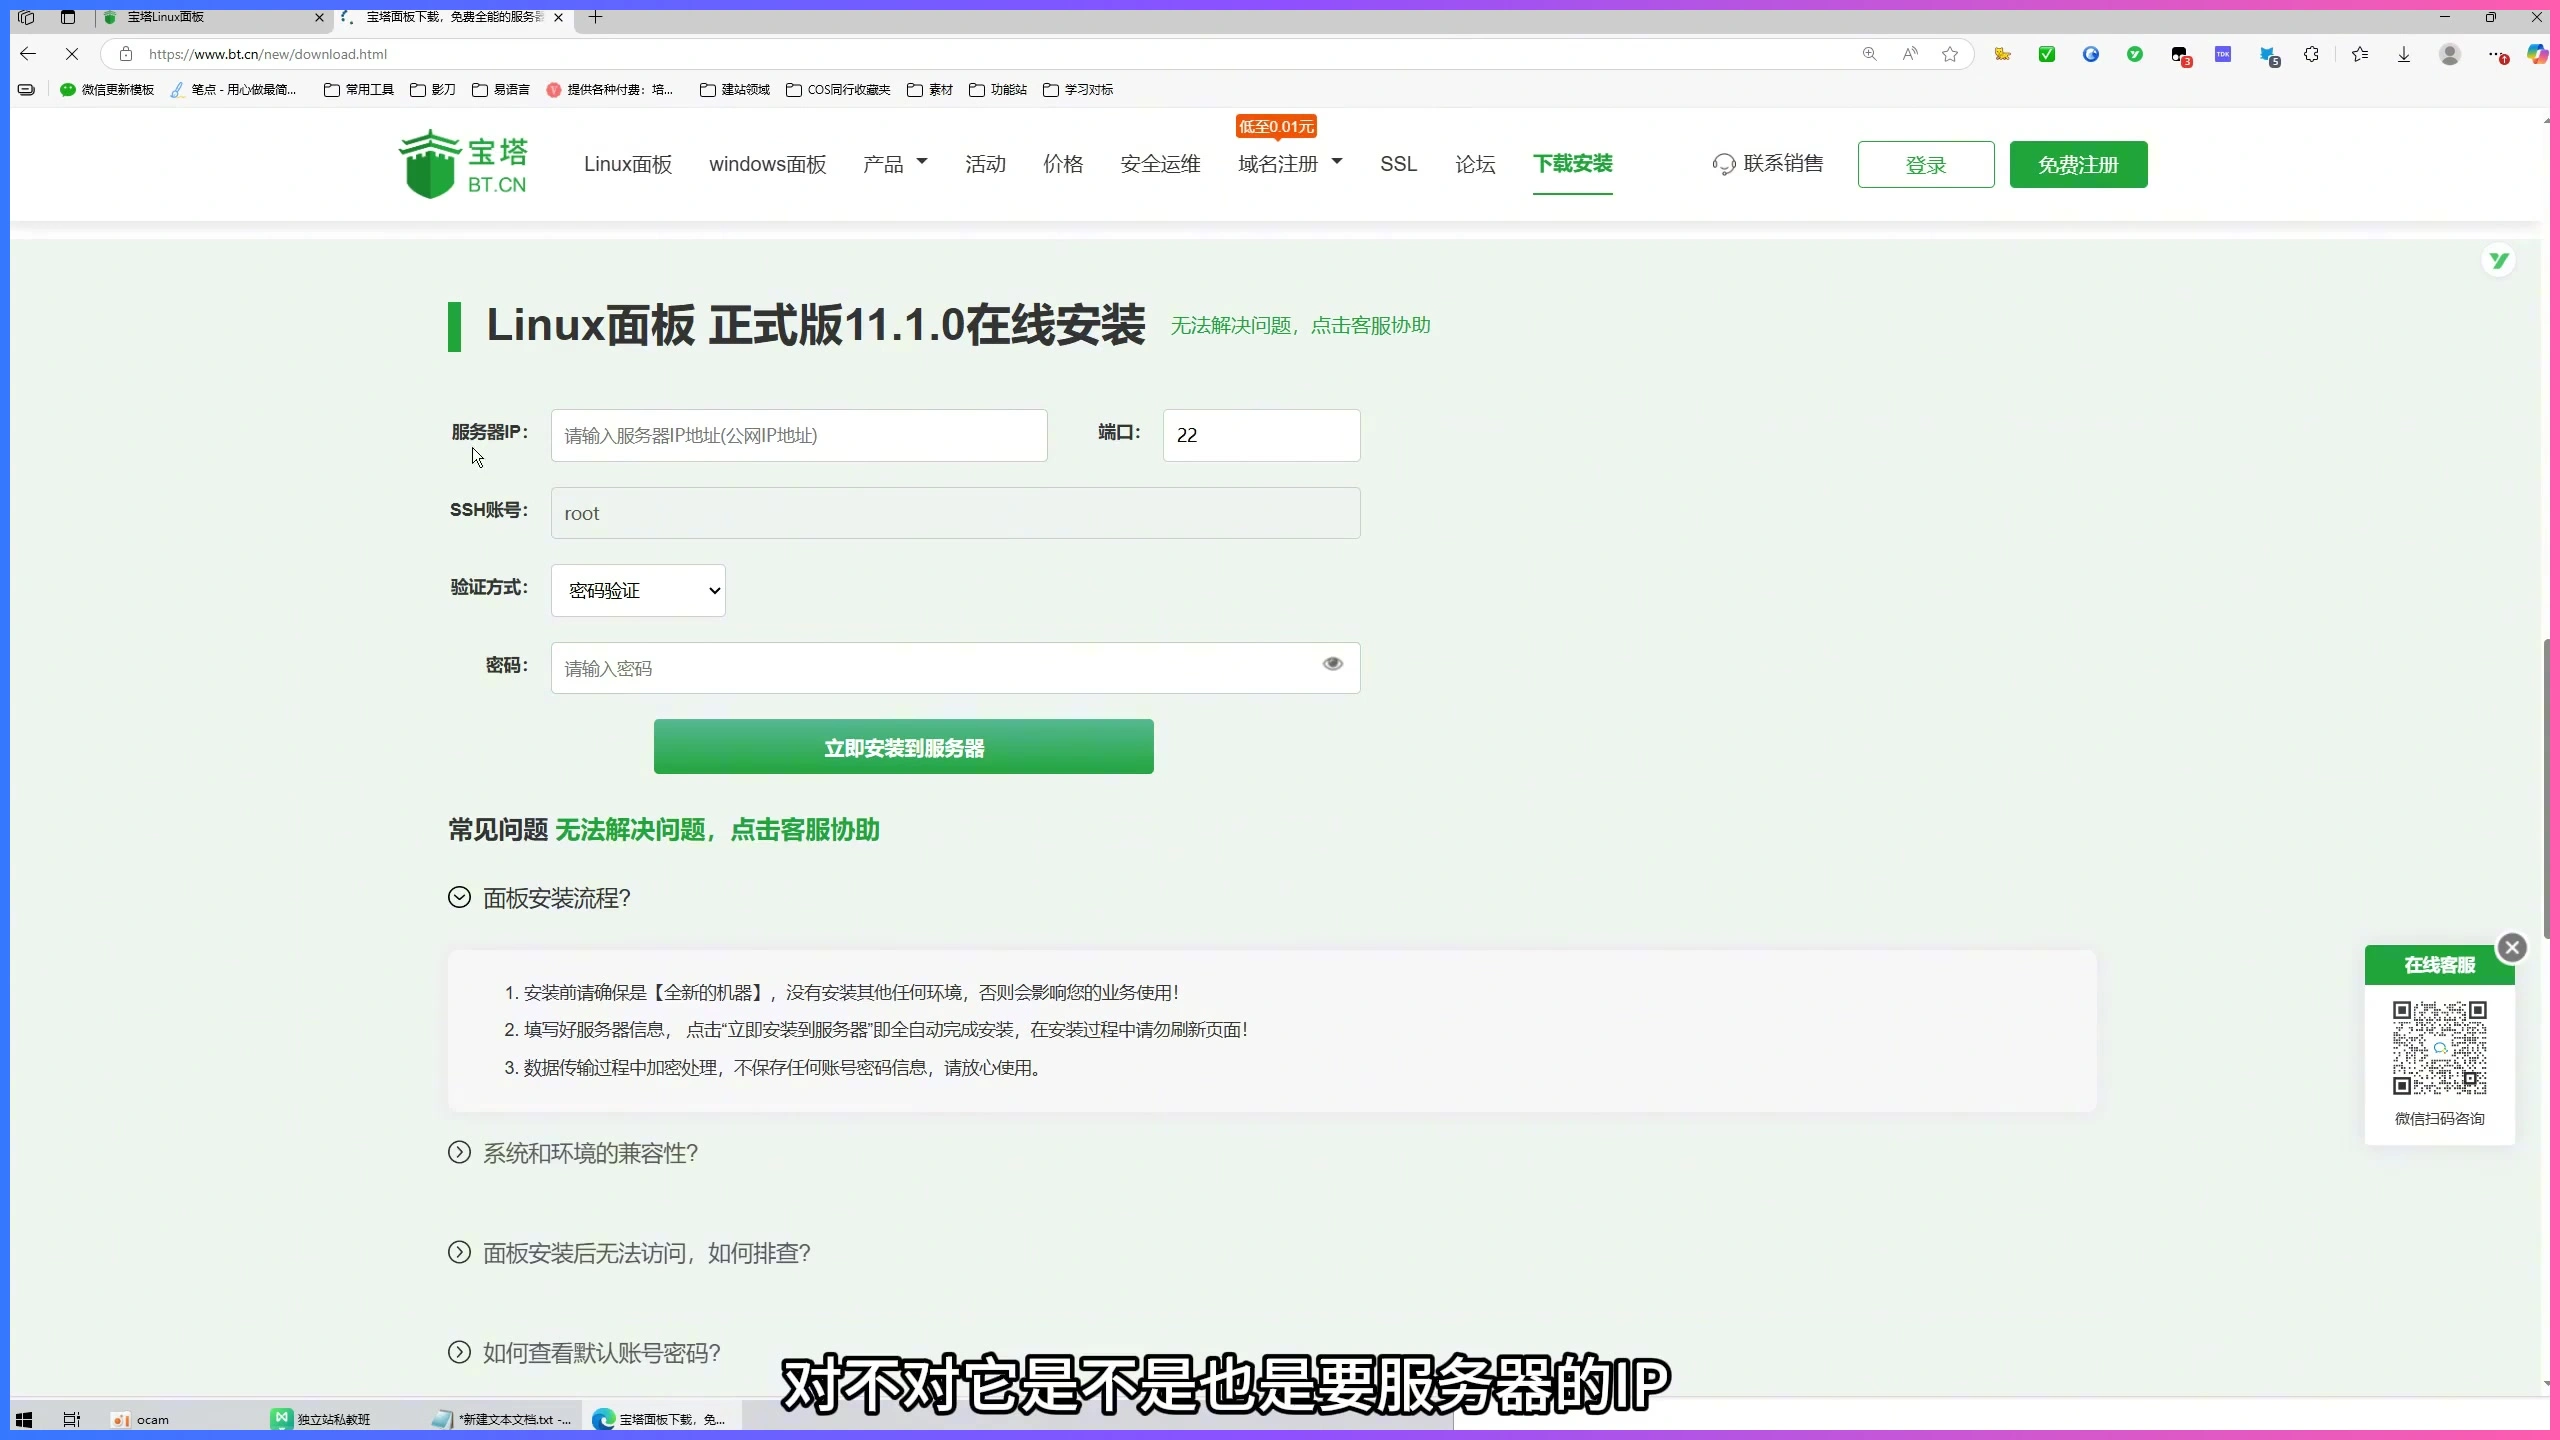Viewport: 2560px width, 1440px height.
Task: Click the zoom magnifier icon in address bar
Action: (x=1869, y=54)
